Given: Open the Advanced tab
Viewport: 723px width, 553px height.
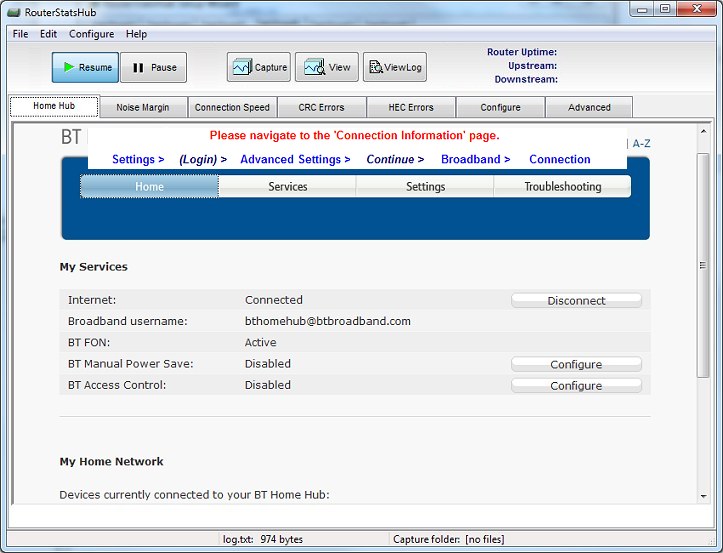Looking at the screenshot, I should pos(589,108).
